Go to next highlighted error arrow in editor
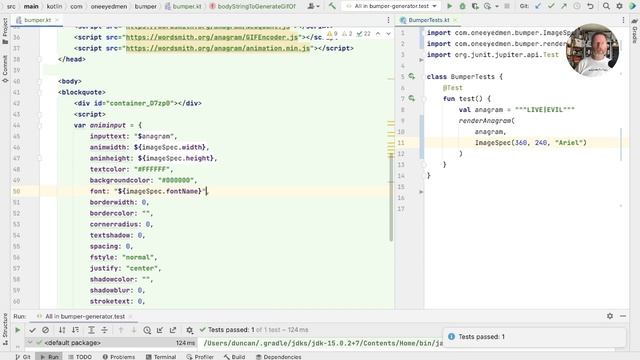Image resolution: width=640 pixels, height=360 pixels. tap(388, 34)
